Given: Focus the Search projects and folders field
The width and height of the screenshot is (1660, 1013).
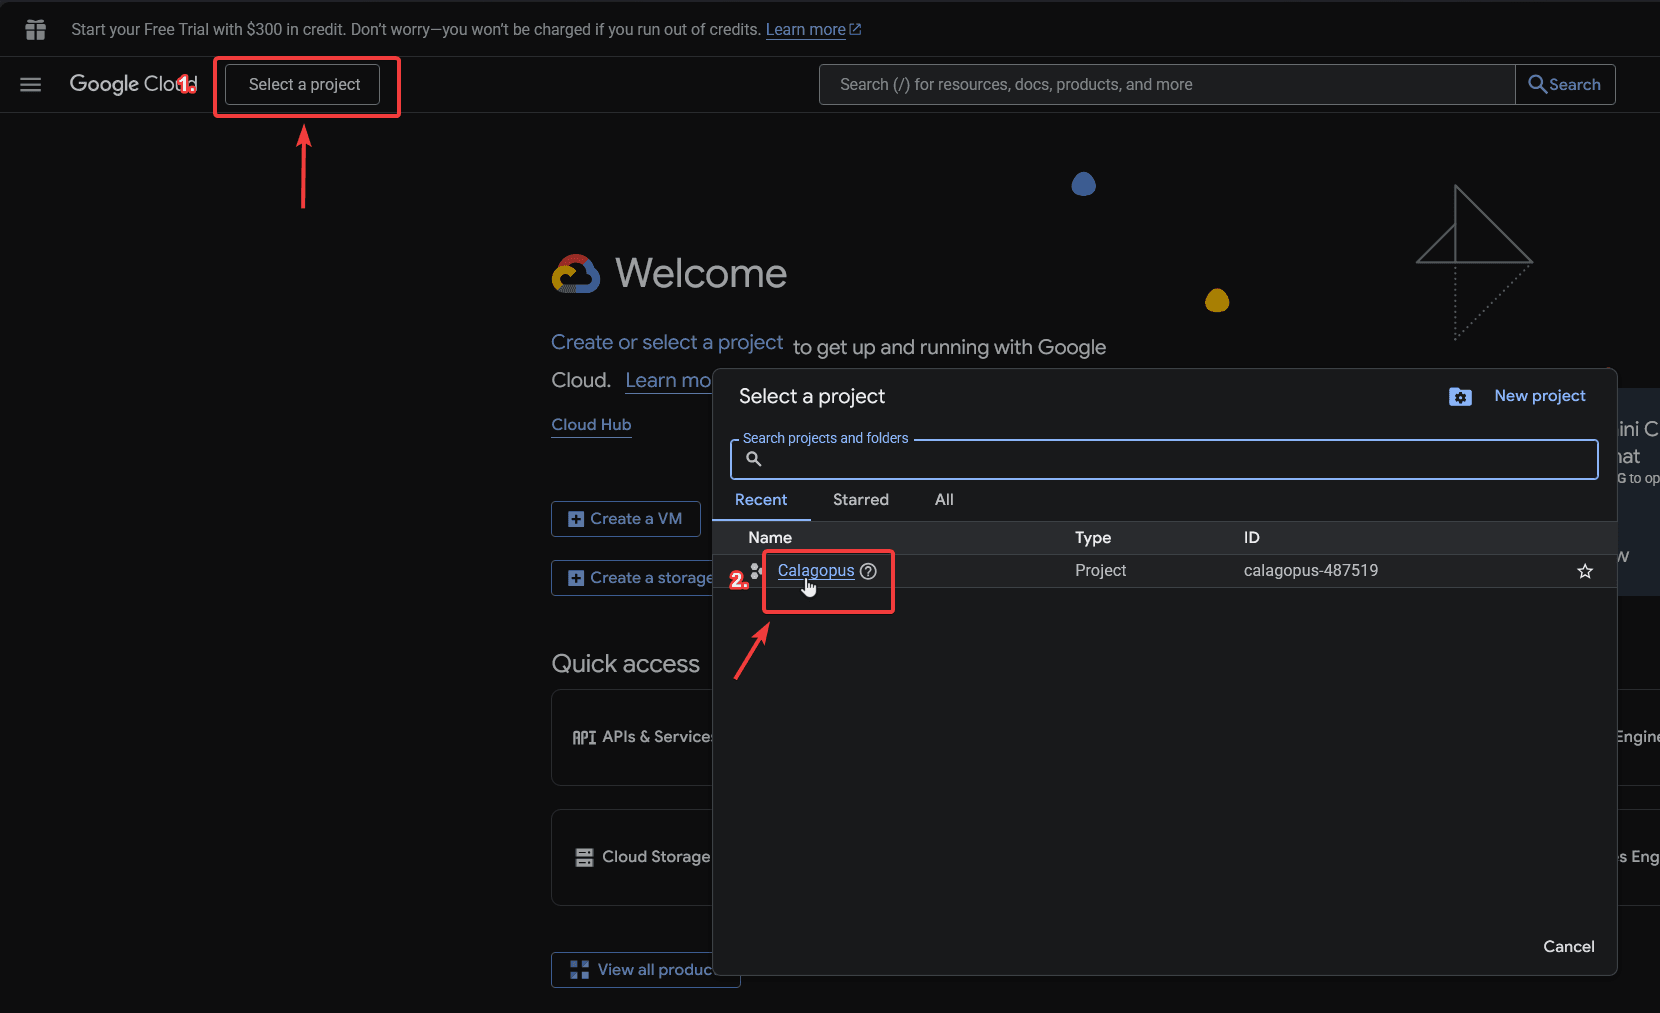Looking at the screenshot, I should pyautogui.click(x=1170, y=460).
